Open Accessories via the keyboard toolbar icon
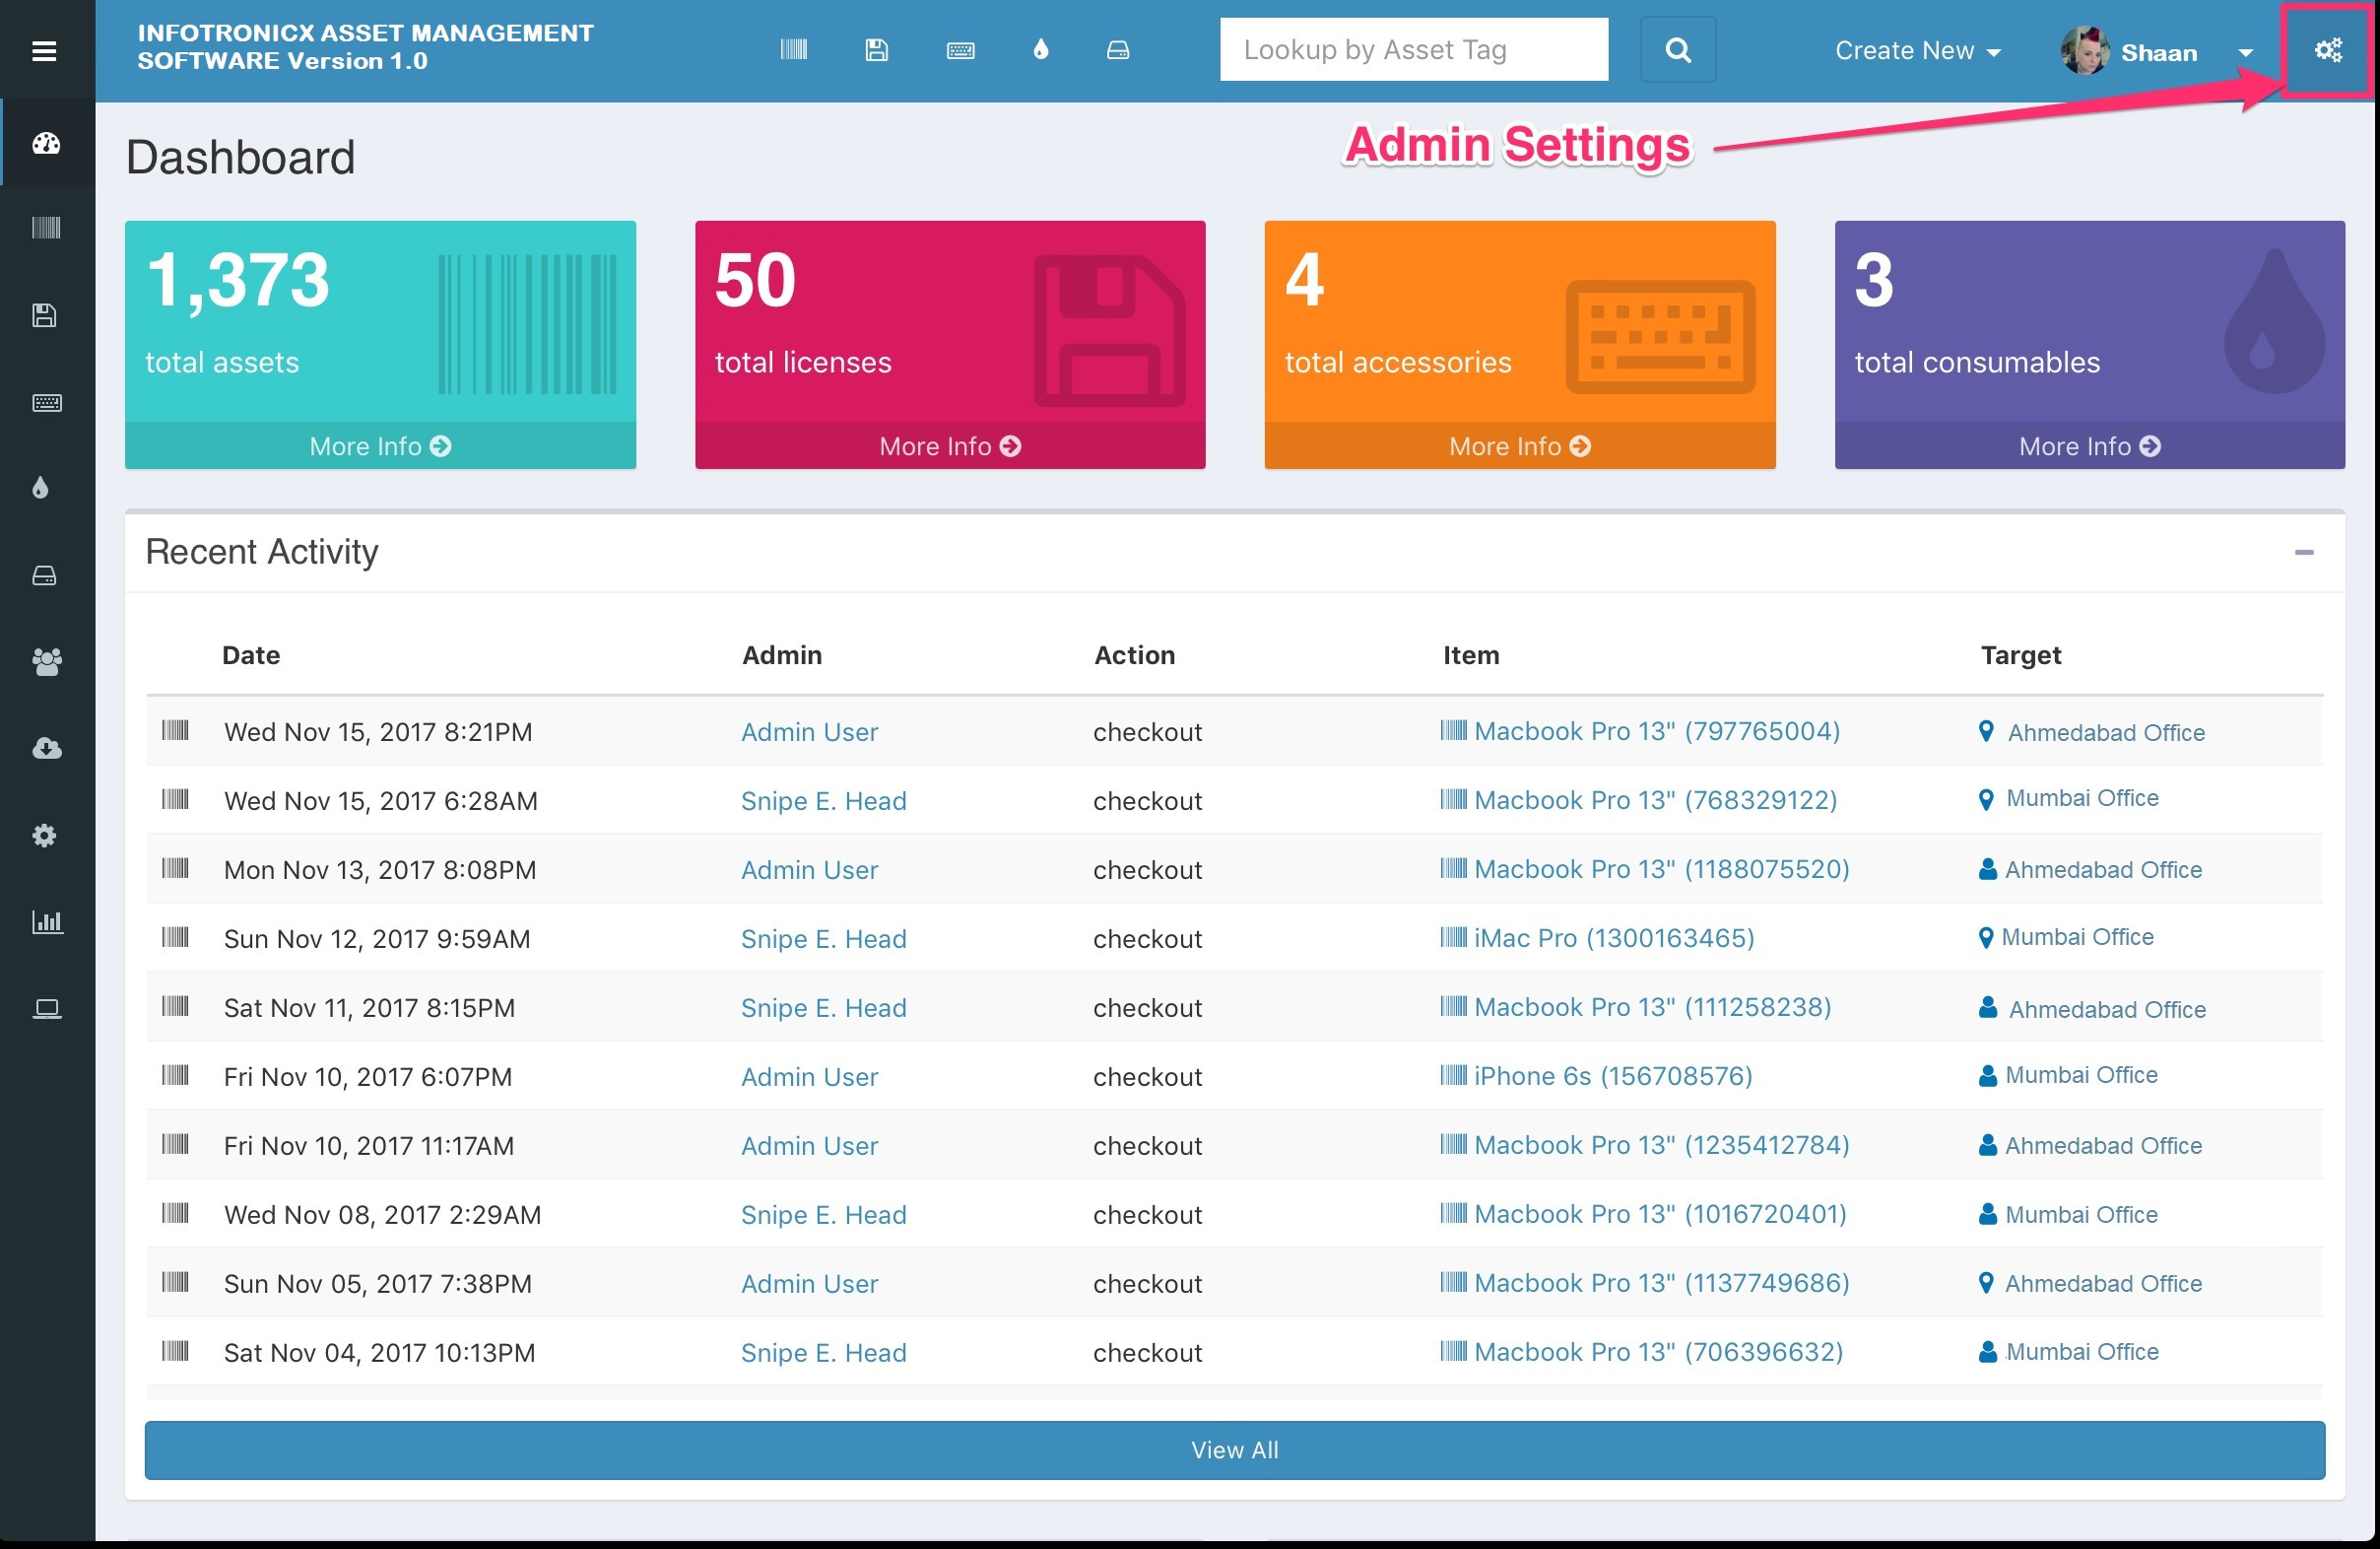2380x1549 pixels. pyautogui.click(x=960, y=49)
